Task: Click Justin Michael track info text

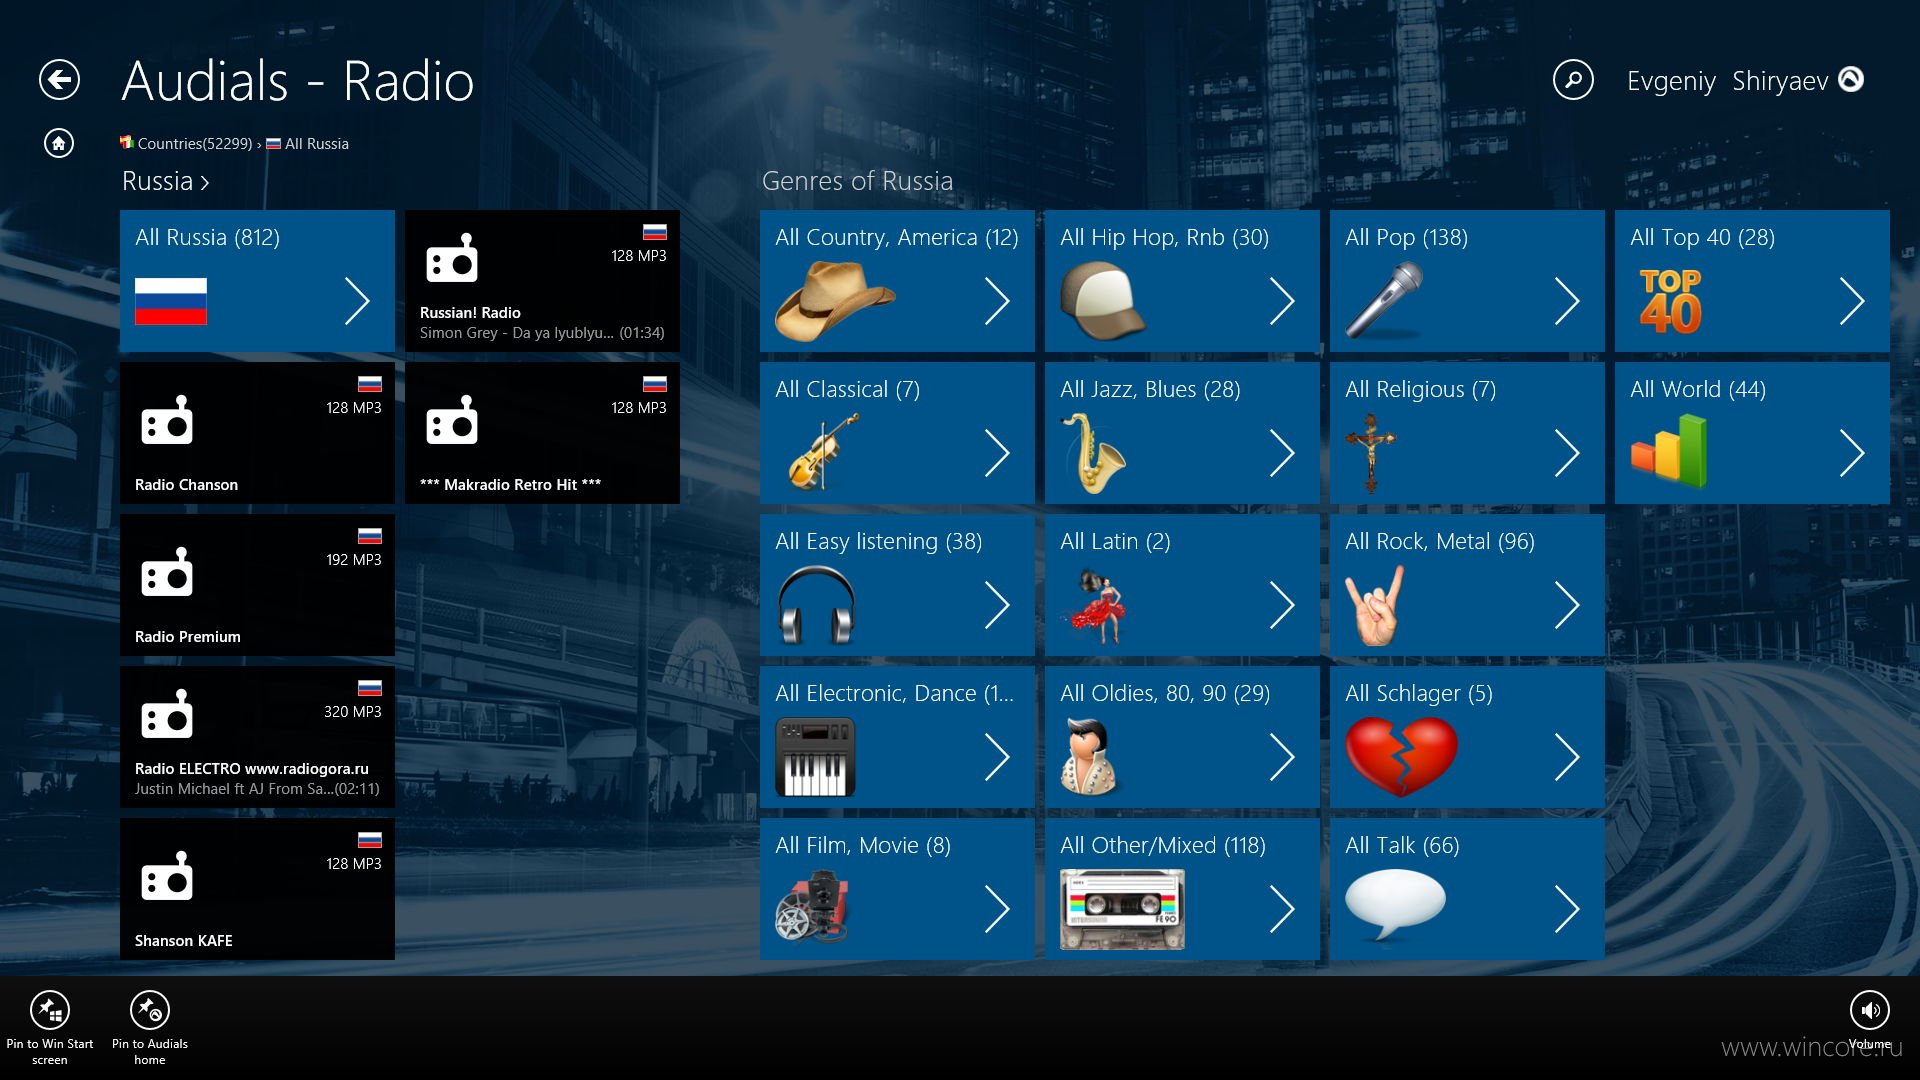Action: (x=257, y=789)
